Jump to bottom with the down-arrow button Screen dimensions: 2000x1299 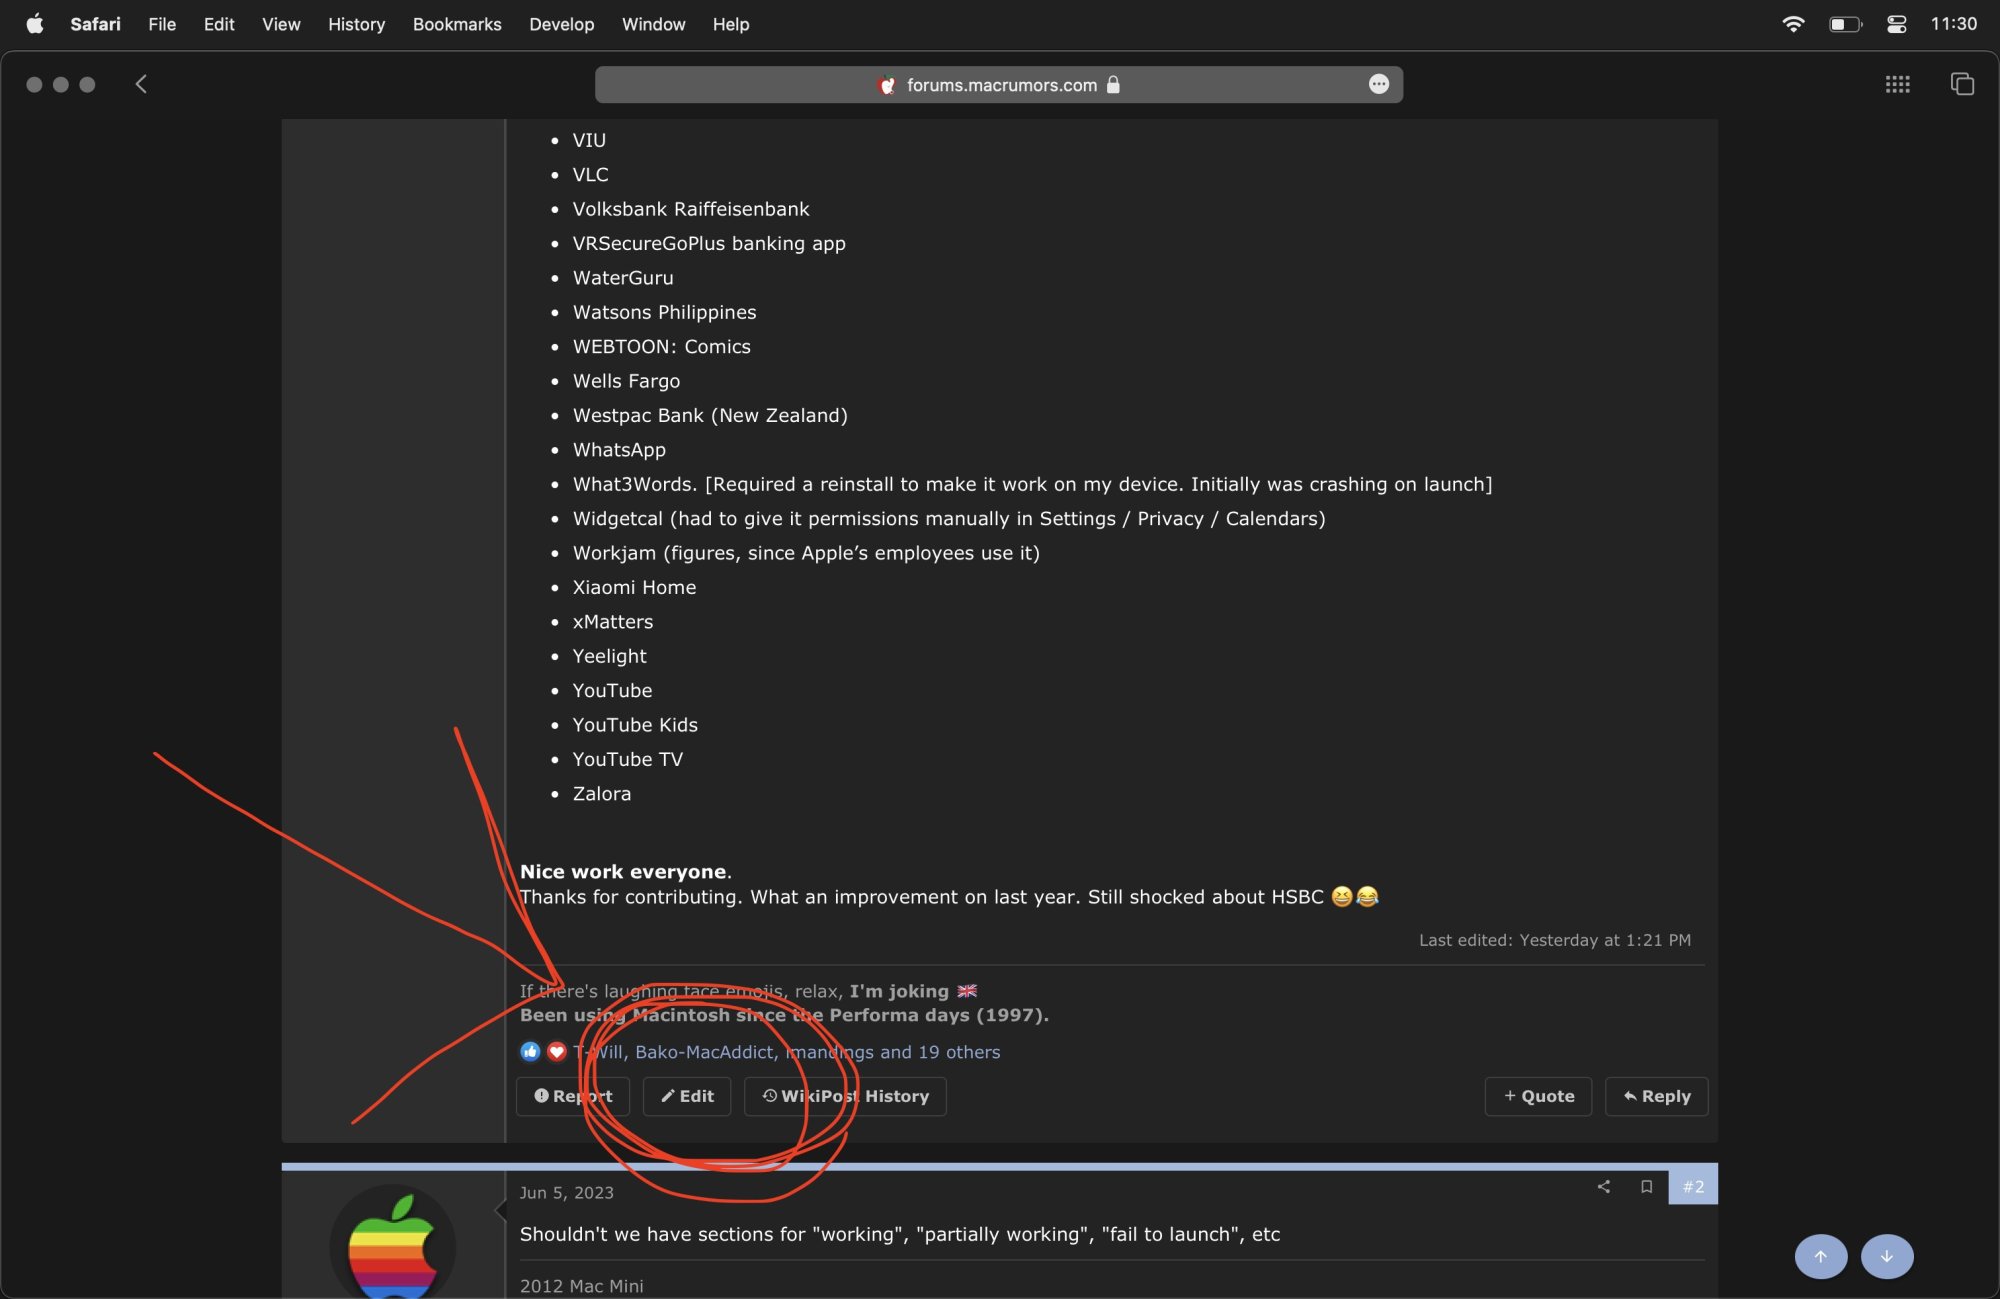1887,1256
